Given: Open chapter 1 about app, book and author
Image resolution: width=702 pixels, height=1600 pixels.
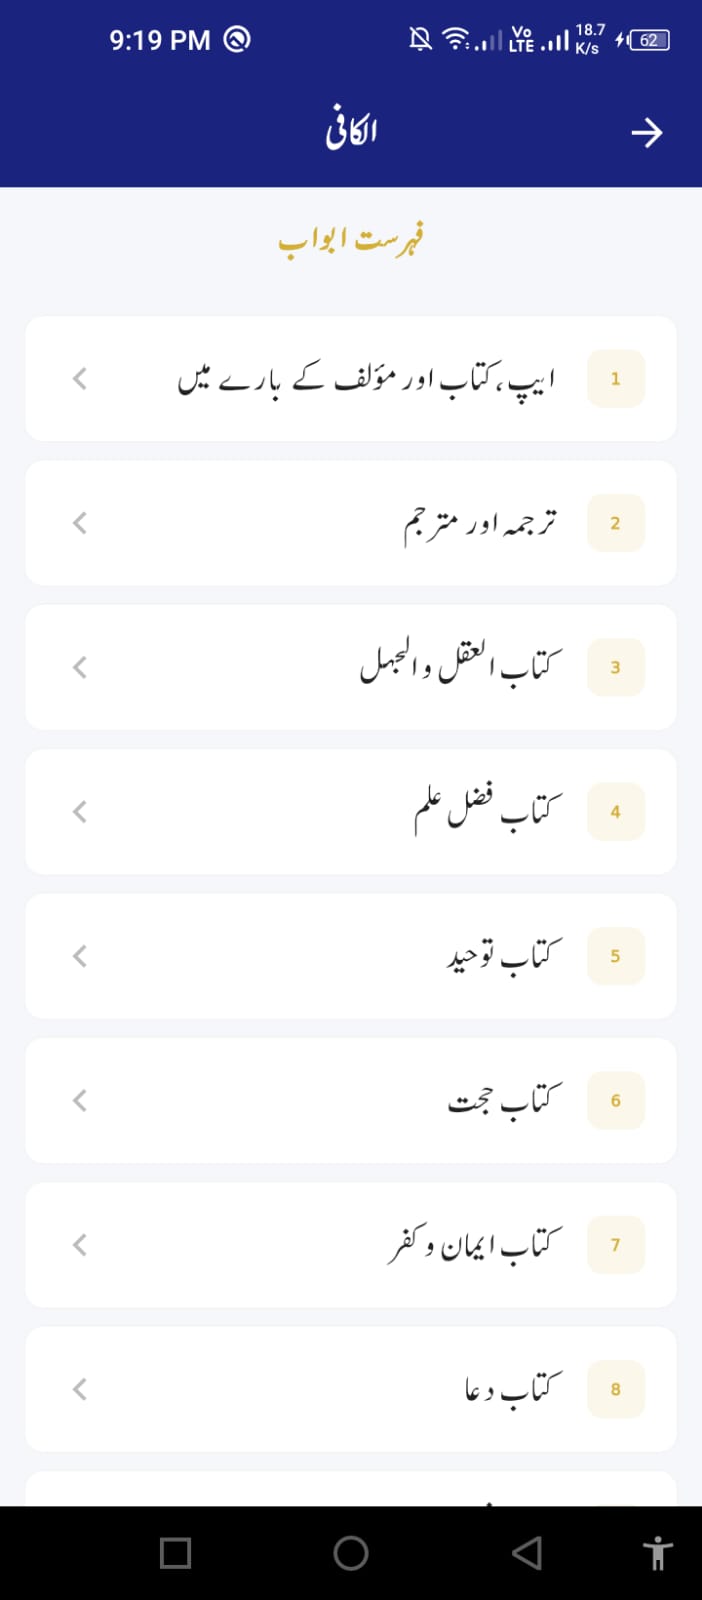Looking at the screenshot, I should click(x=350, y=378).
